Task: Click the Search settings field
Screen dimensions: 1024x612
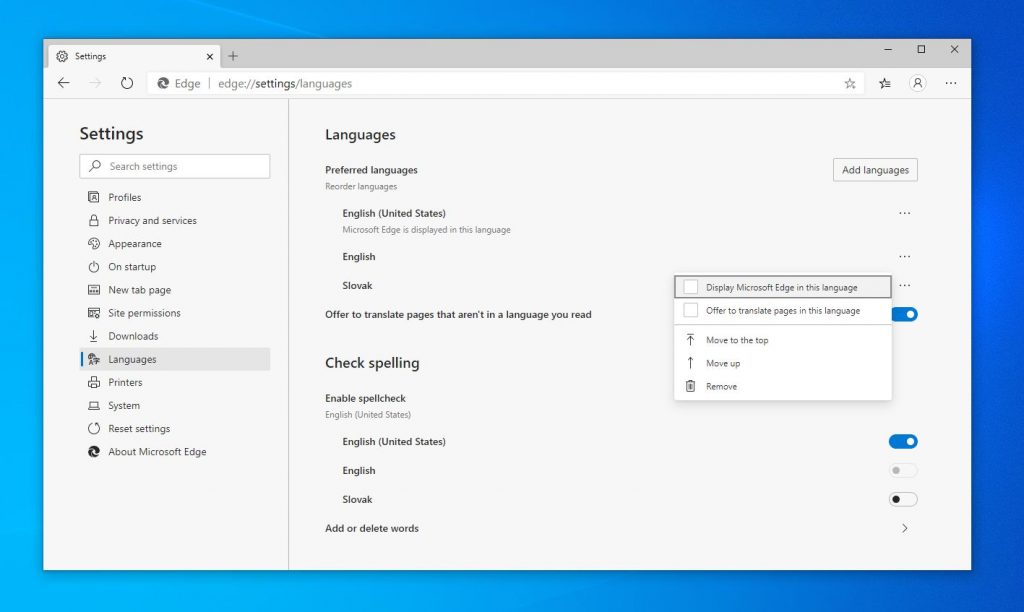Action: (174, 167)
